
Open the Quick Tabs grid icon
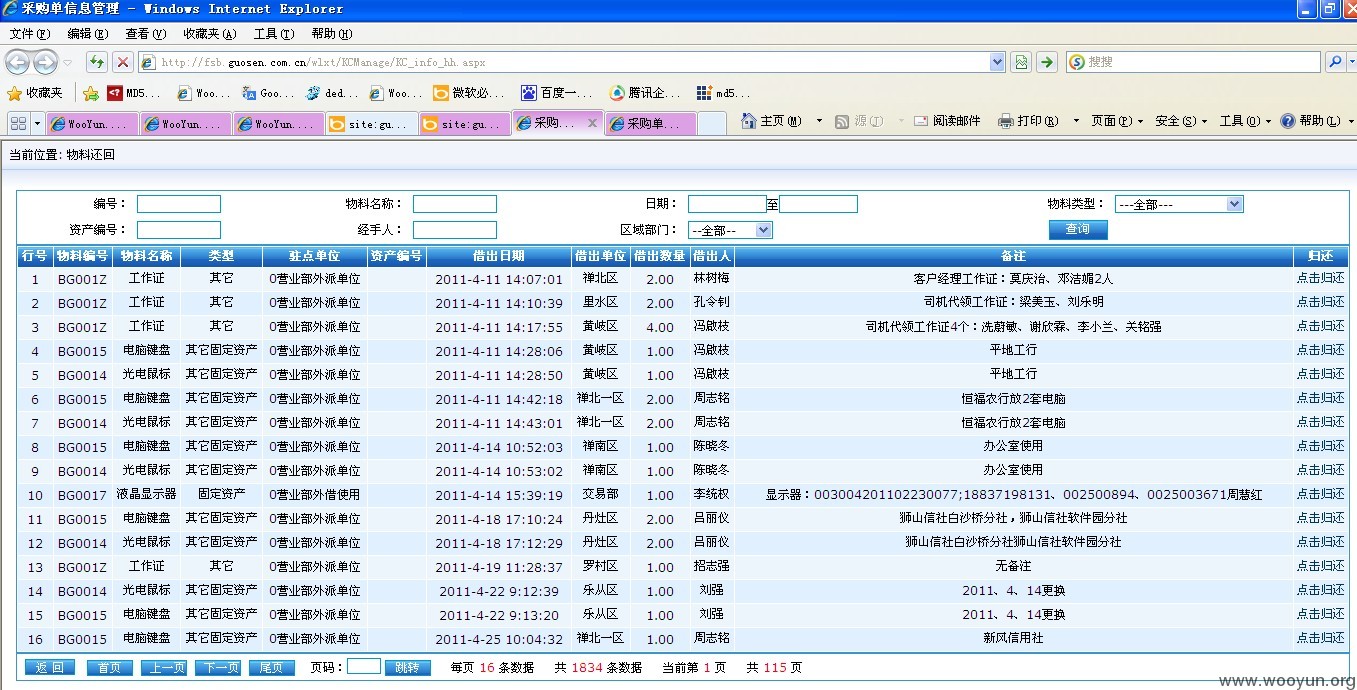point(17,122)
